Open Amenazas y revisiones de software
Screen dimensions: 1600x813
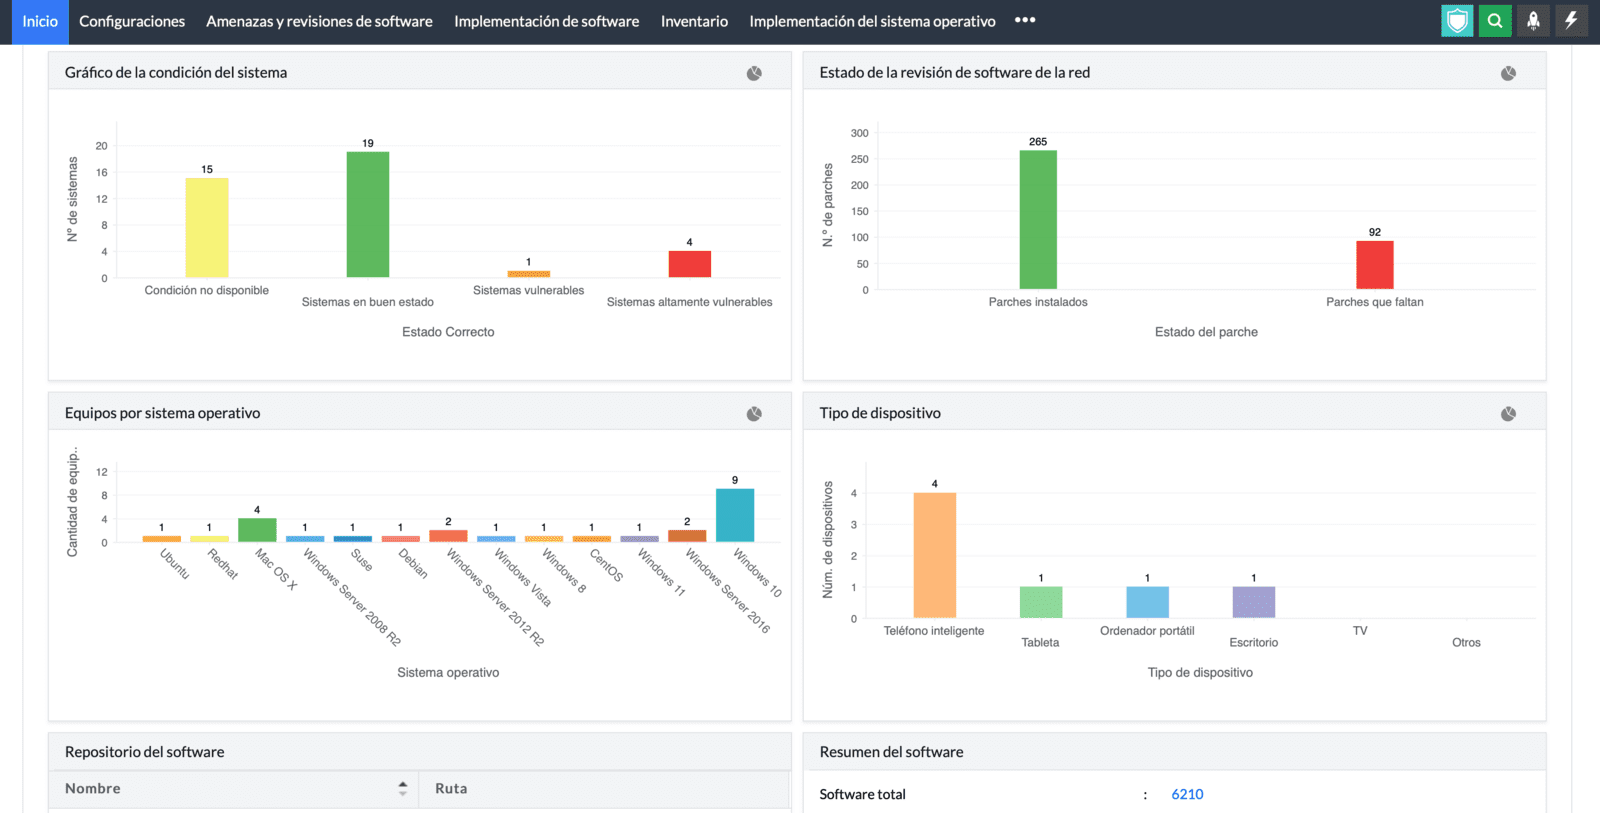tap(319, 21)
